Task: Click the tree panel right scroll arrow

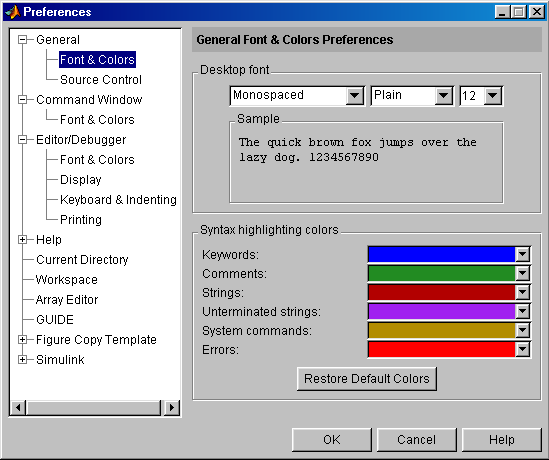Action: pyautogui.click(x=172, y=407)
